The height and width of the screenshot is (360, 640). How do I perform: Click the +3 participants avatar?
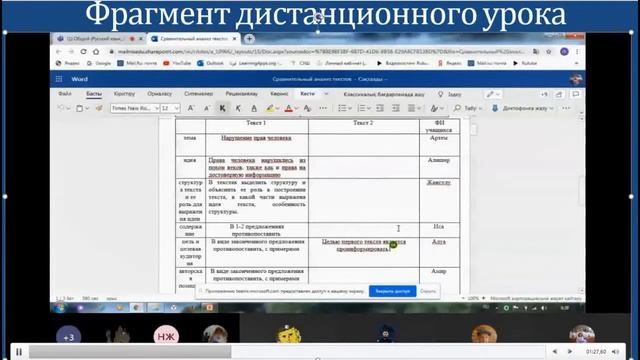click(x=69, y=336)
